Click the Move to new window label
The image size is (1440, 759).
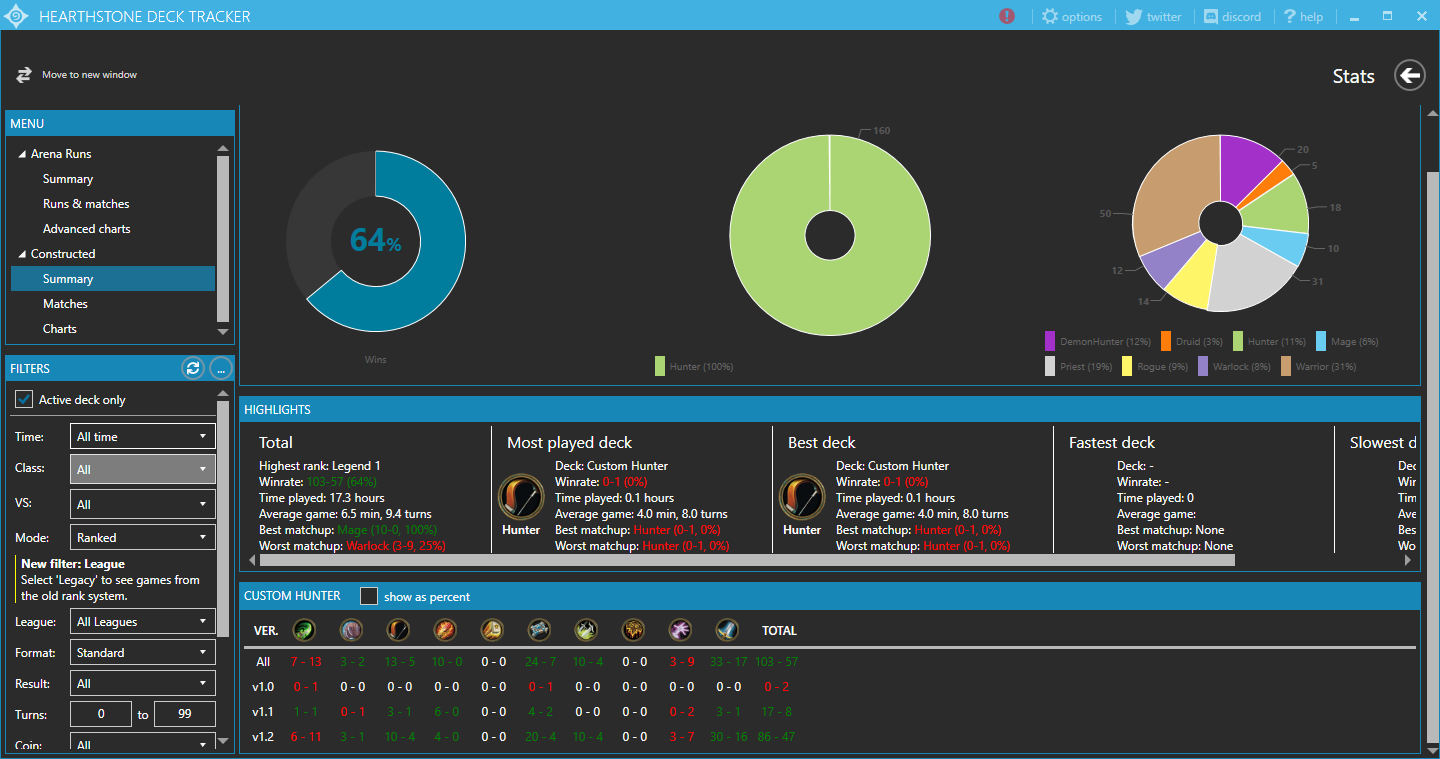[89, 75]
